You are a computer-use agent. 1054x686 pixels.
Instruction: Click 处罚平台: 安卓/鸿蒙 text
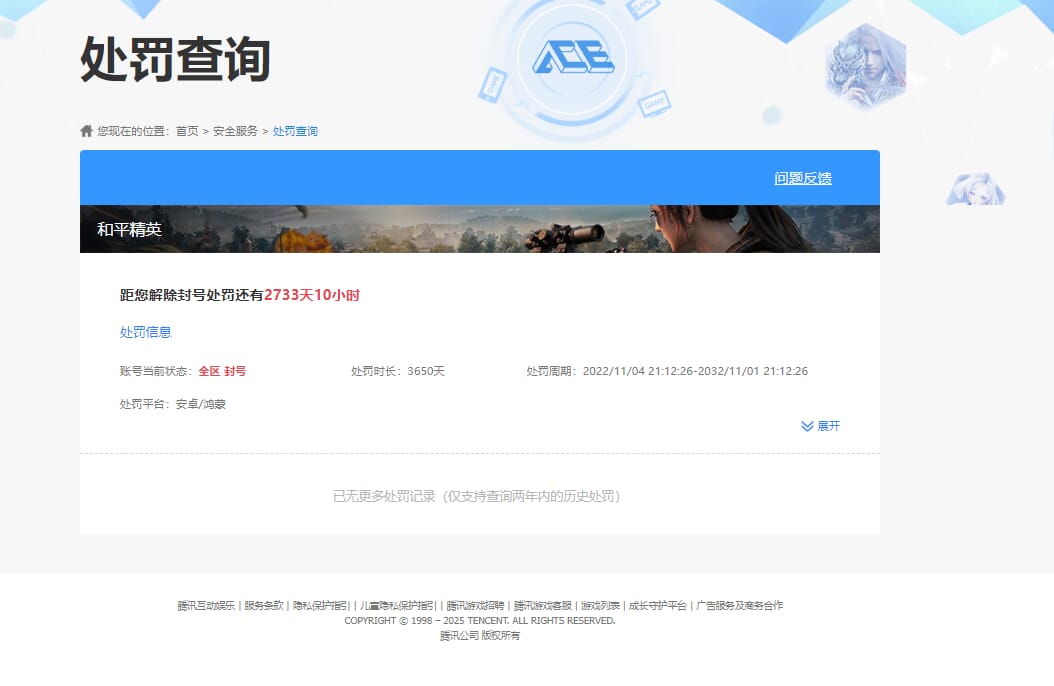click(x=173, y=404)
